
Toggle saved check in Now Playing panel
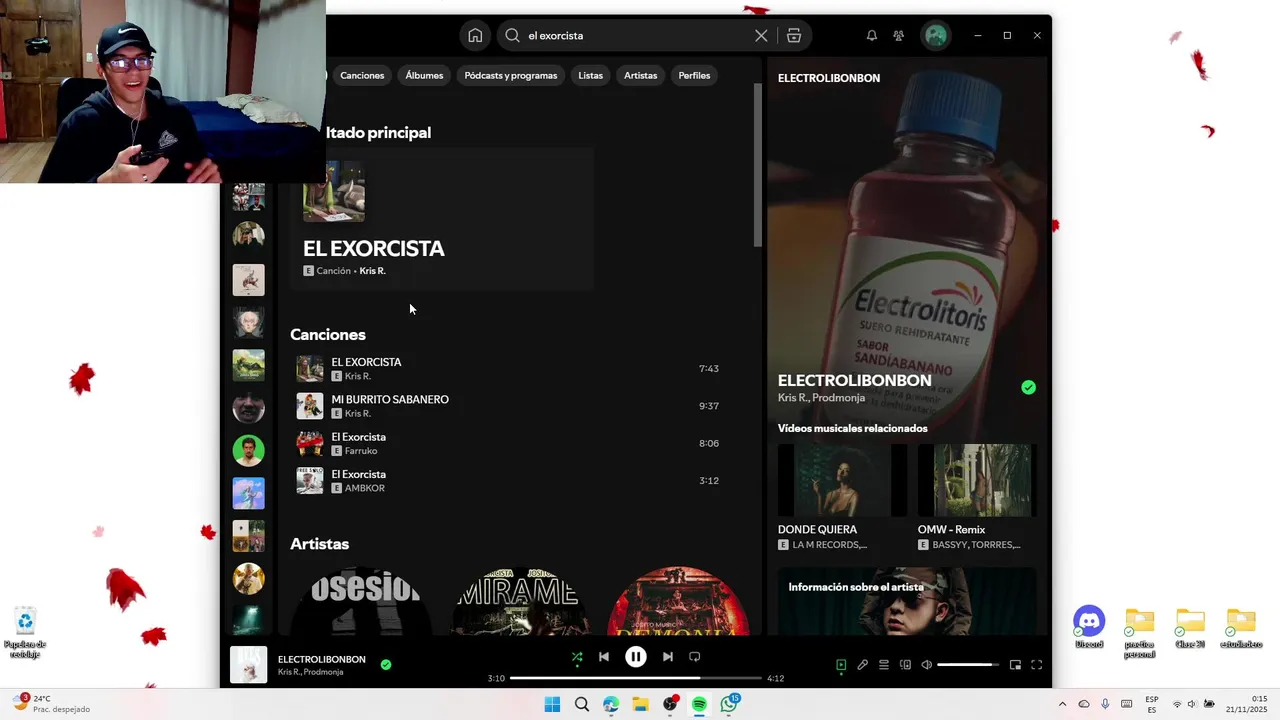[x=1028, y=388]
